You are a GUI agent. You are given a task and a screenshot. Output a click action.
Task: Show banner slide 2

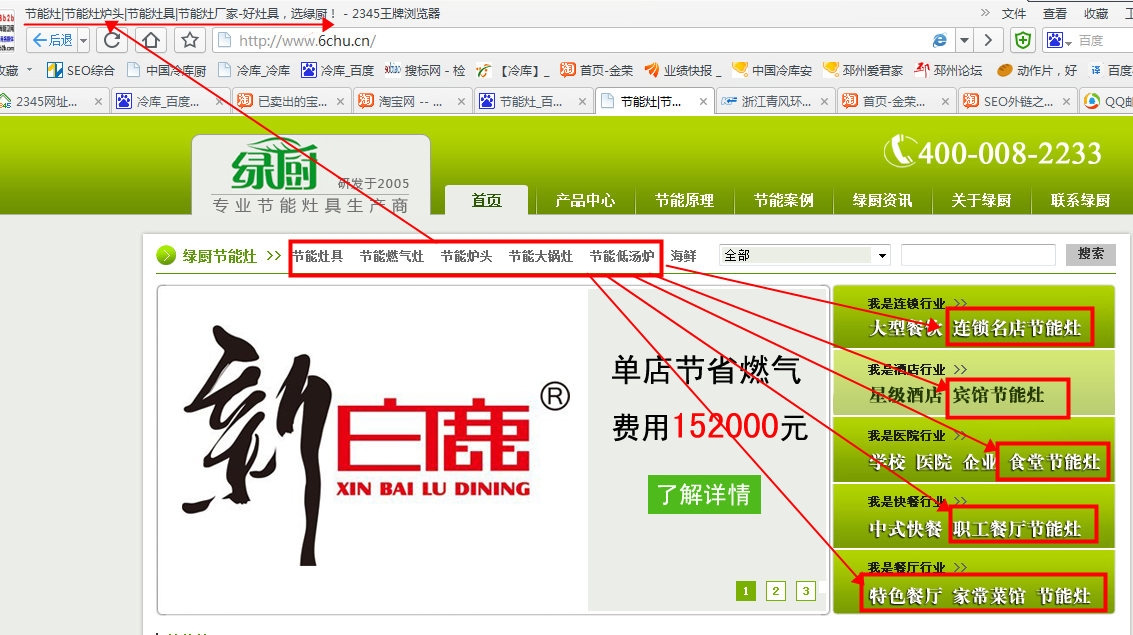click(x=775, y=591)
